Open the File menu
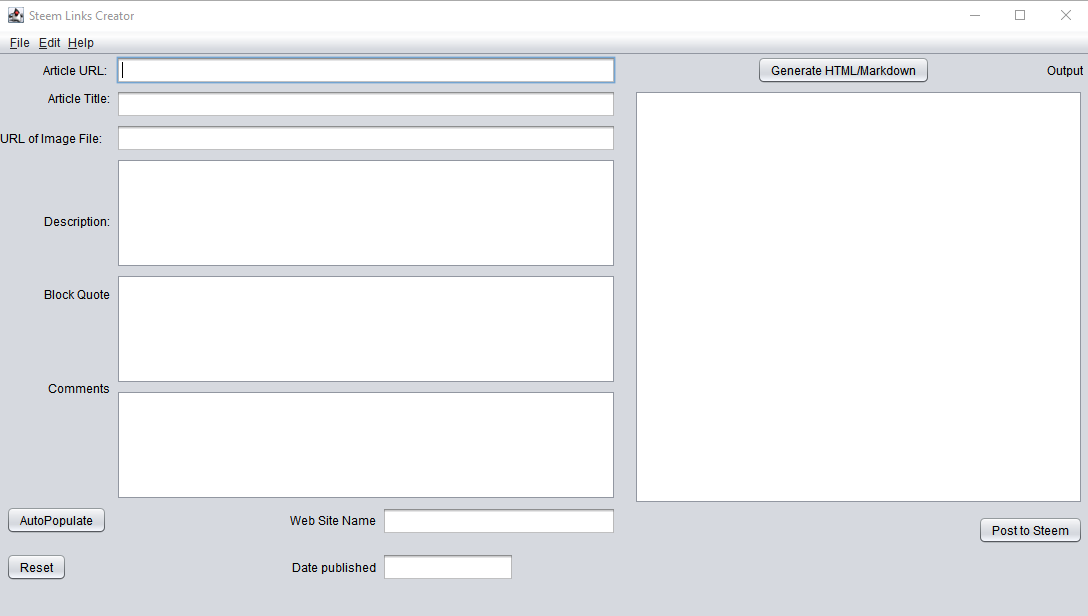Screen dimensions: 1088x616 (19, 43)
